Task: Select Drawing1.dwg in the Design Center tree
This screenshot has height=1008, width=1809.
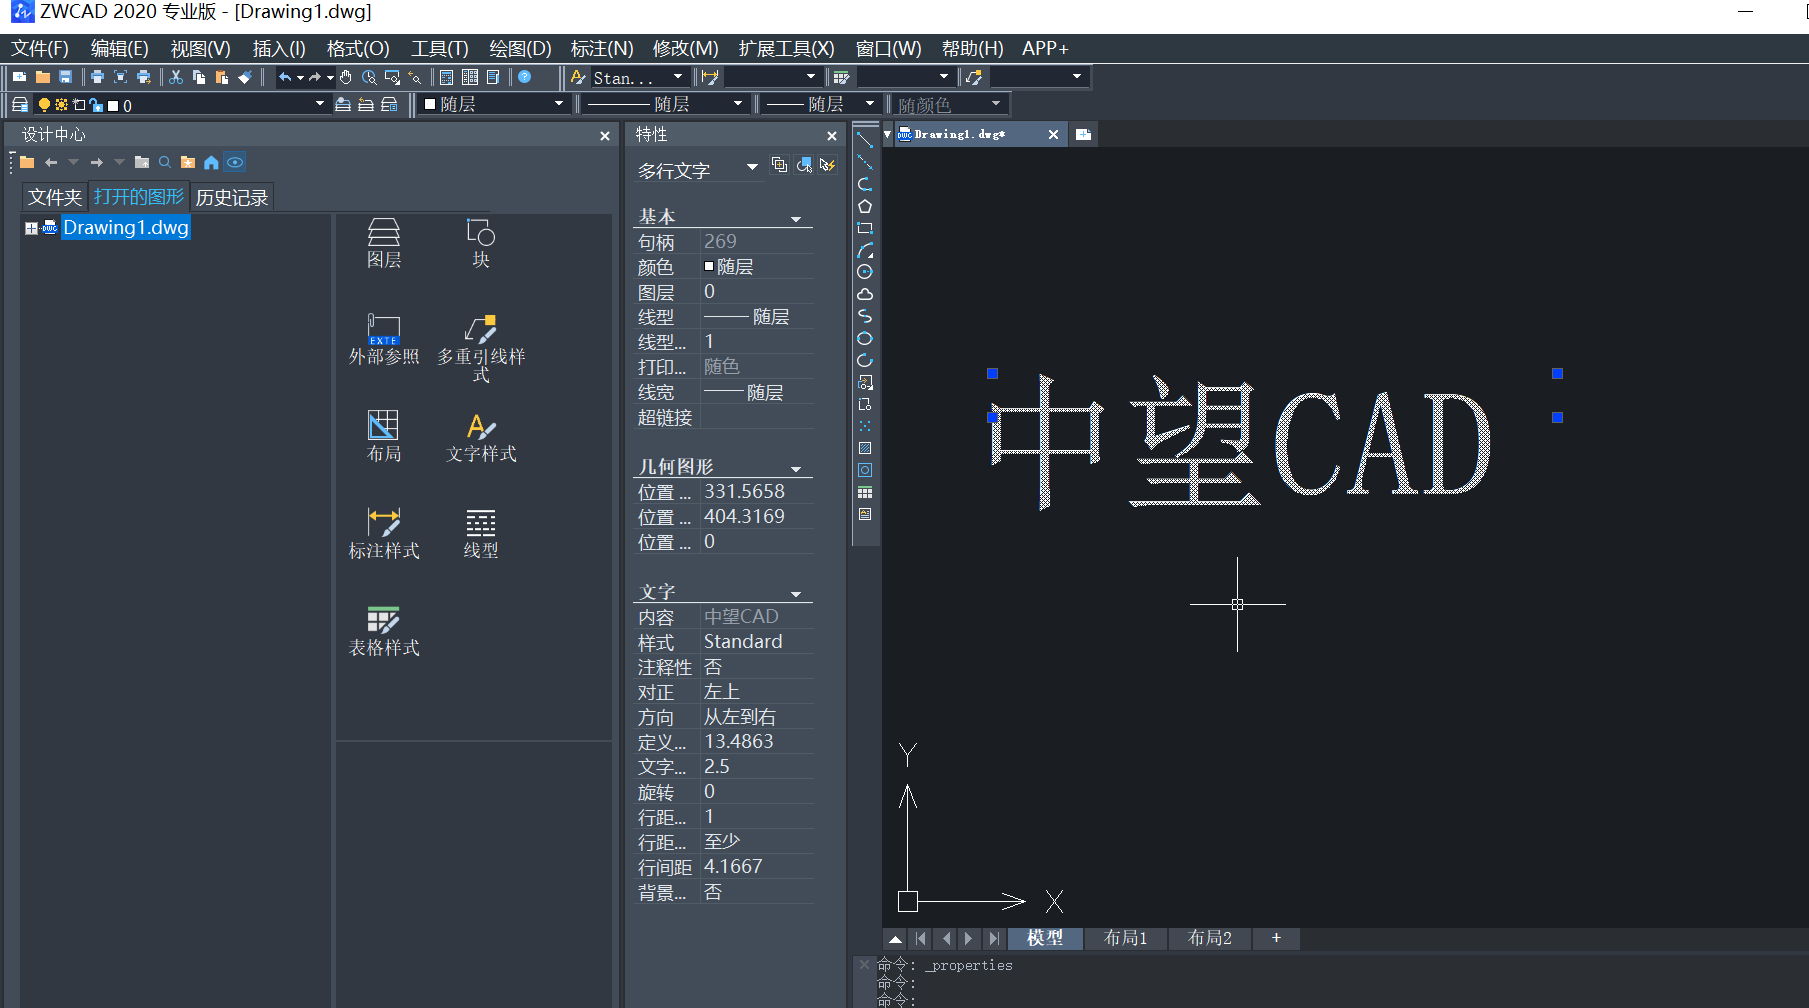Action: tap(125, 227)
